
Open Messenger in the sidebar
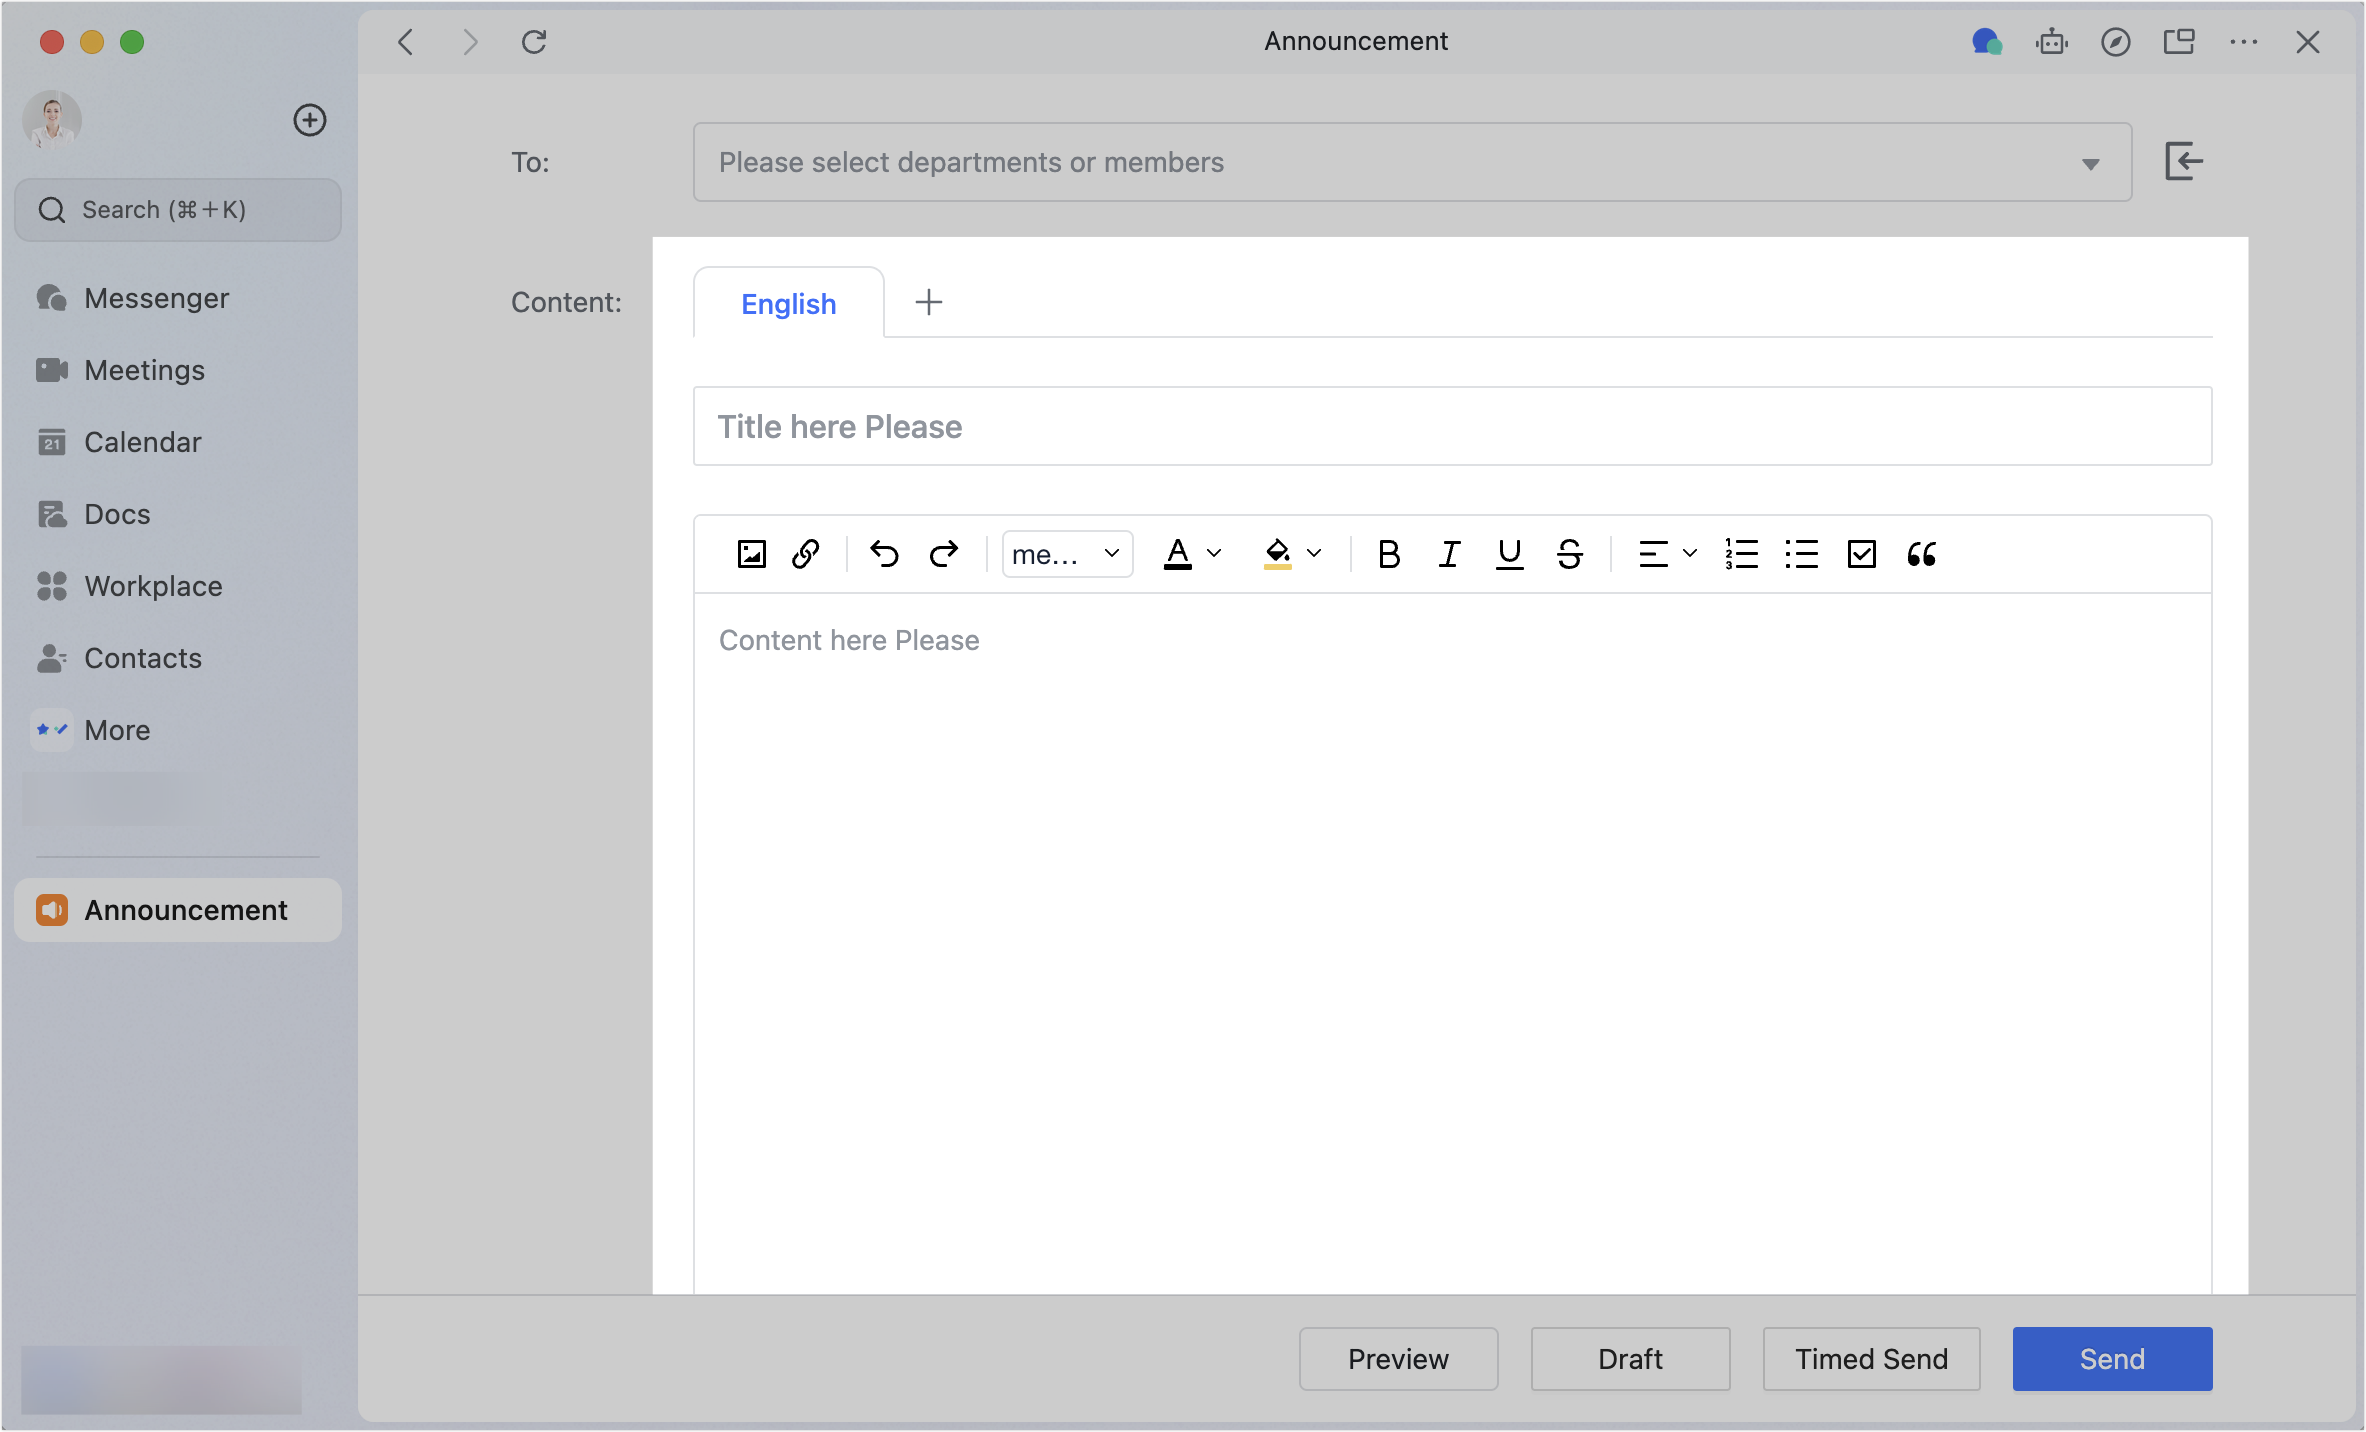[x=178, y=298]
